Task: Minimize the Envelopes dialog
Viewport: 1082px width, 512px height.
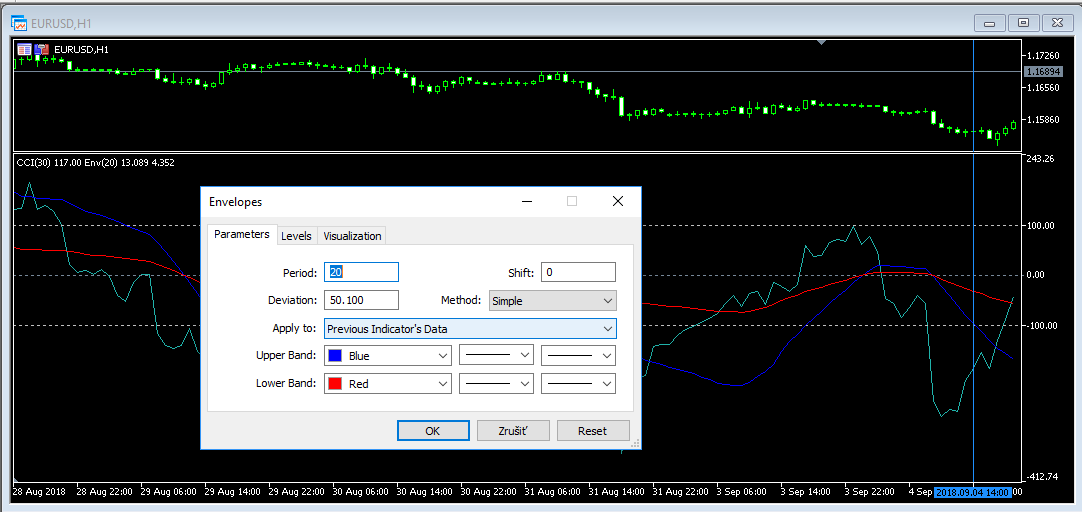Action: coord(527,201)
